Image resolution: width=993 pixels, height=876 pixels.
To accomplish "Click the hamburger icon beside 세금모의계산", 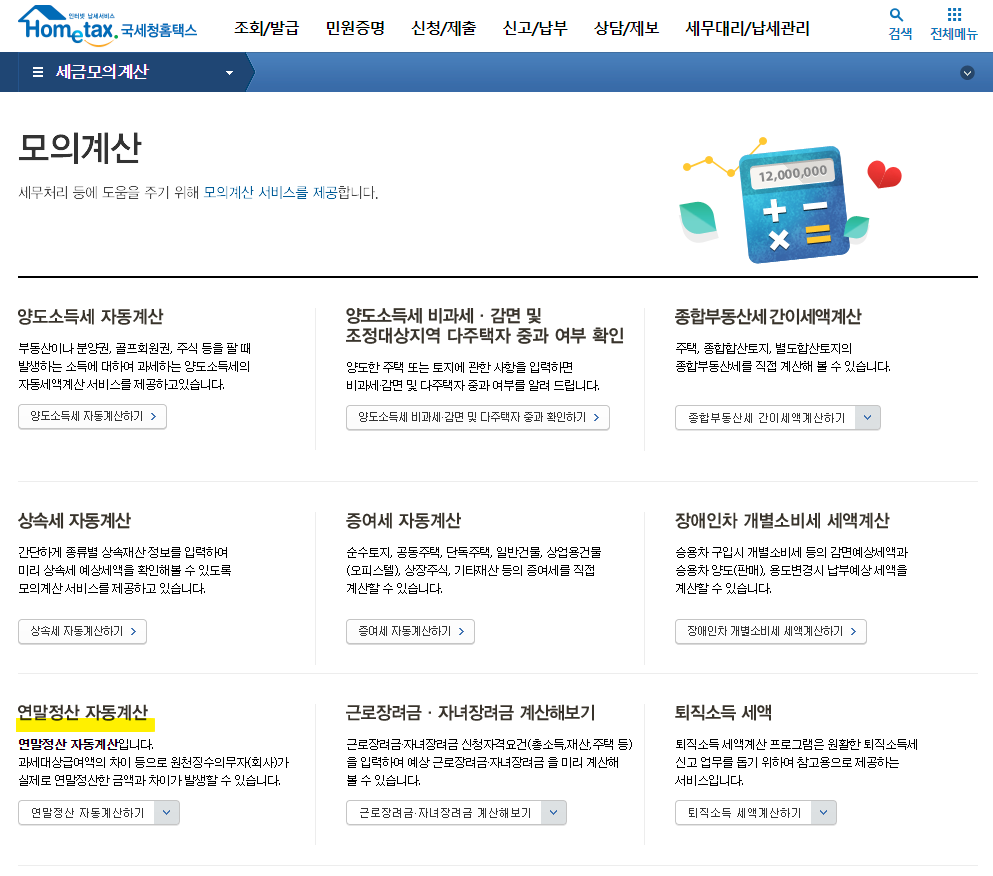I will [37, 72].
